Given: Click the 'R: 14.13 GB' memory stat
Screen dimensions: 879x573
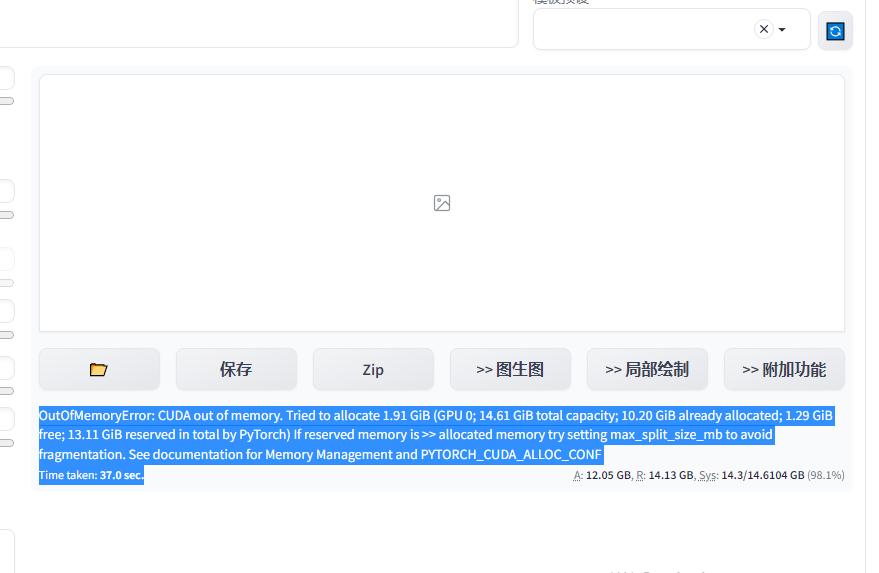Looking at the screenshot, I should pyautogui.click(x=665, y=475).
